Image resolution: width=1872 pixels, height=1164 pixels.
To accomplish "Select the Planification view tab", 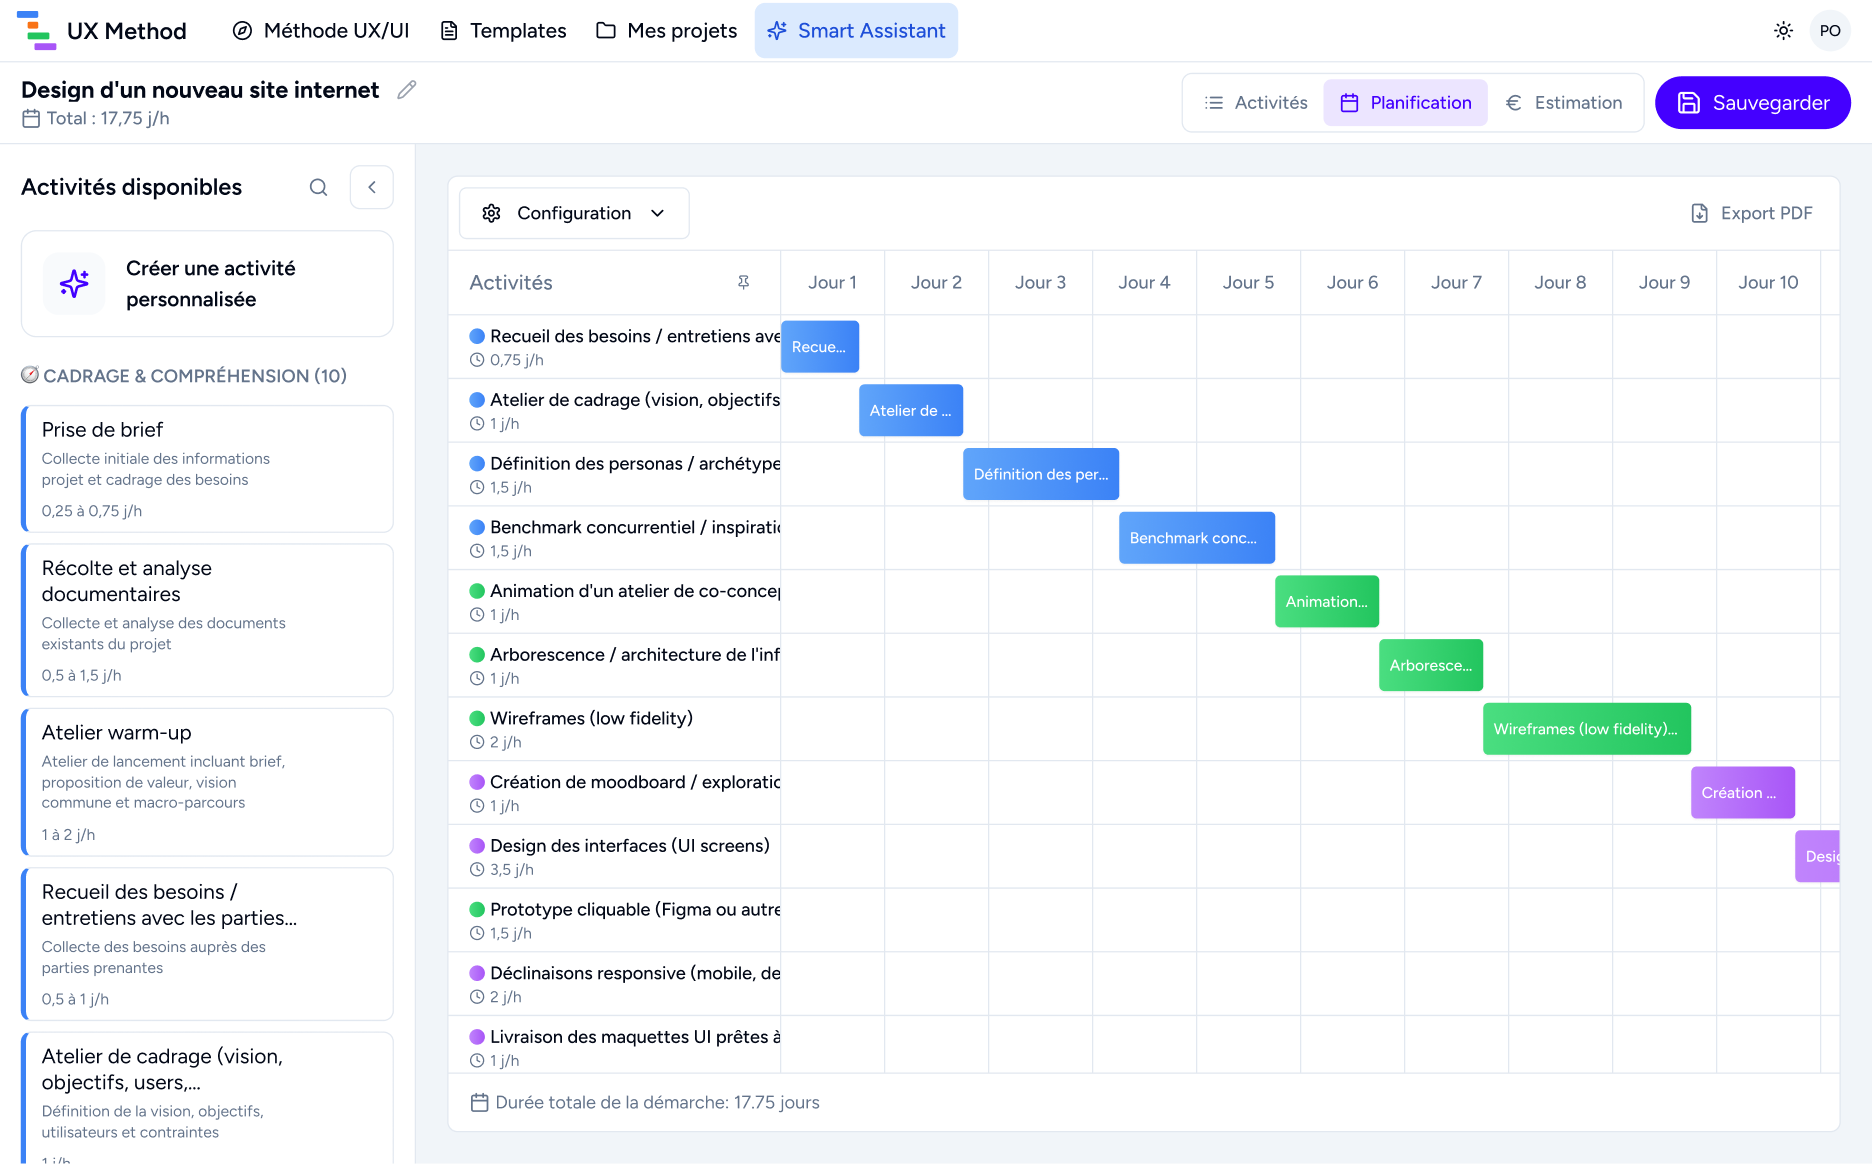I will coord(1405,103).
